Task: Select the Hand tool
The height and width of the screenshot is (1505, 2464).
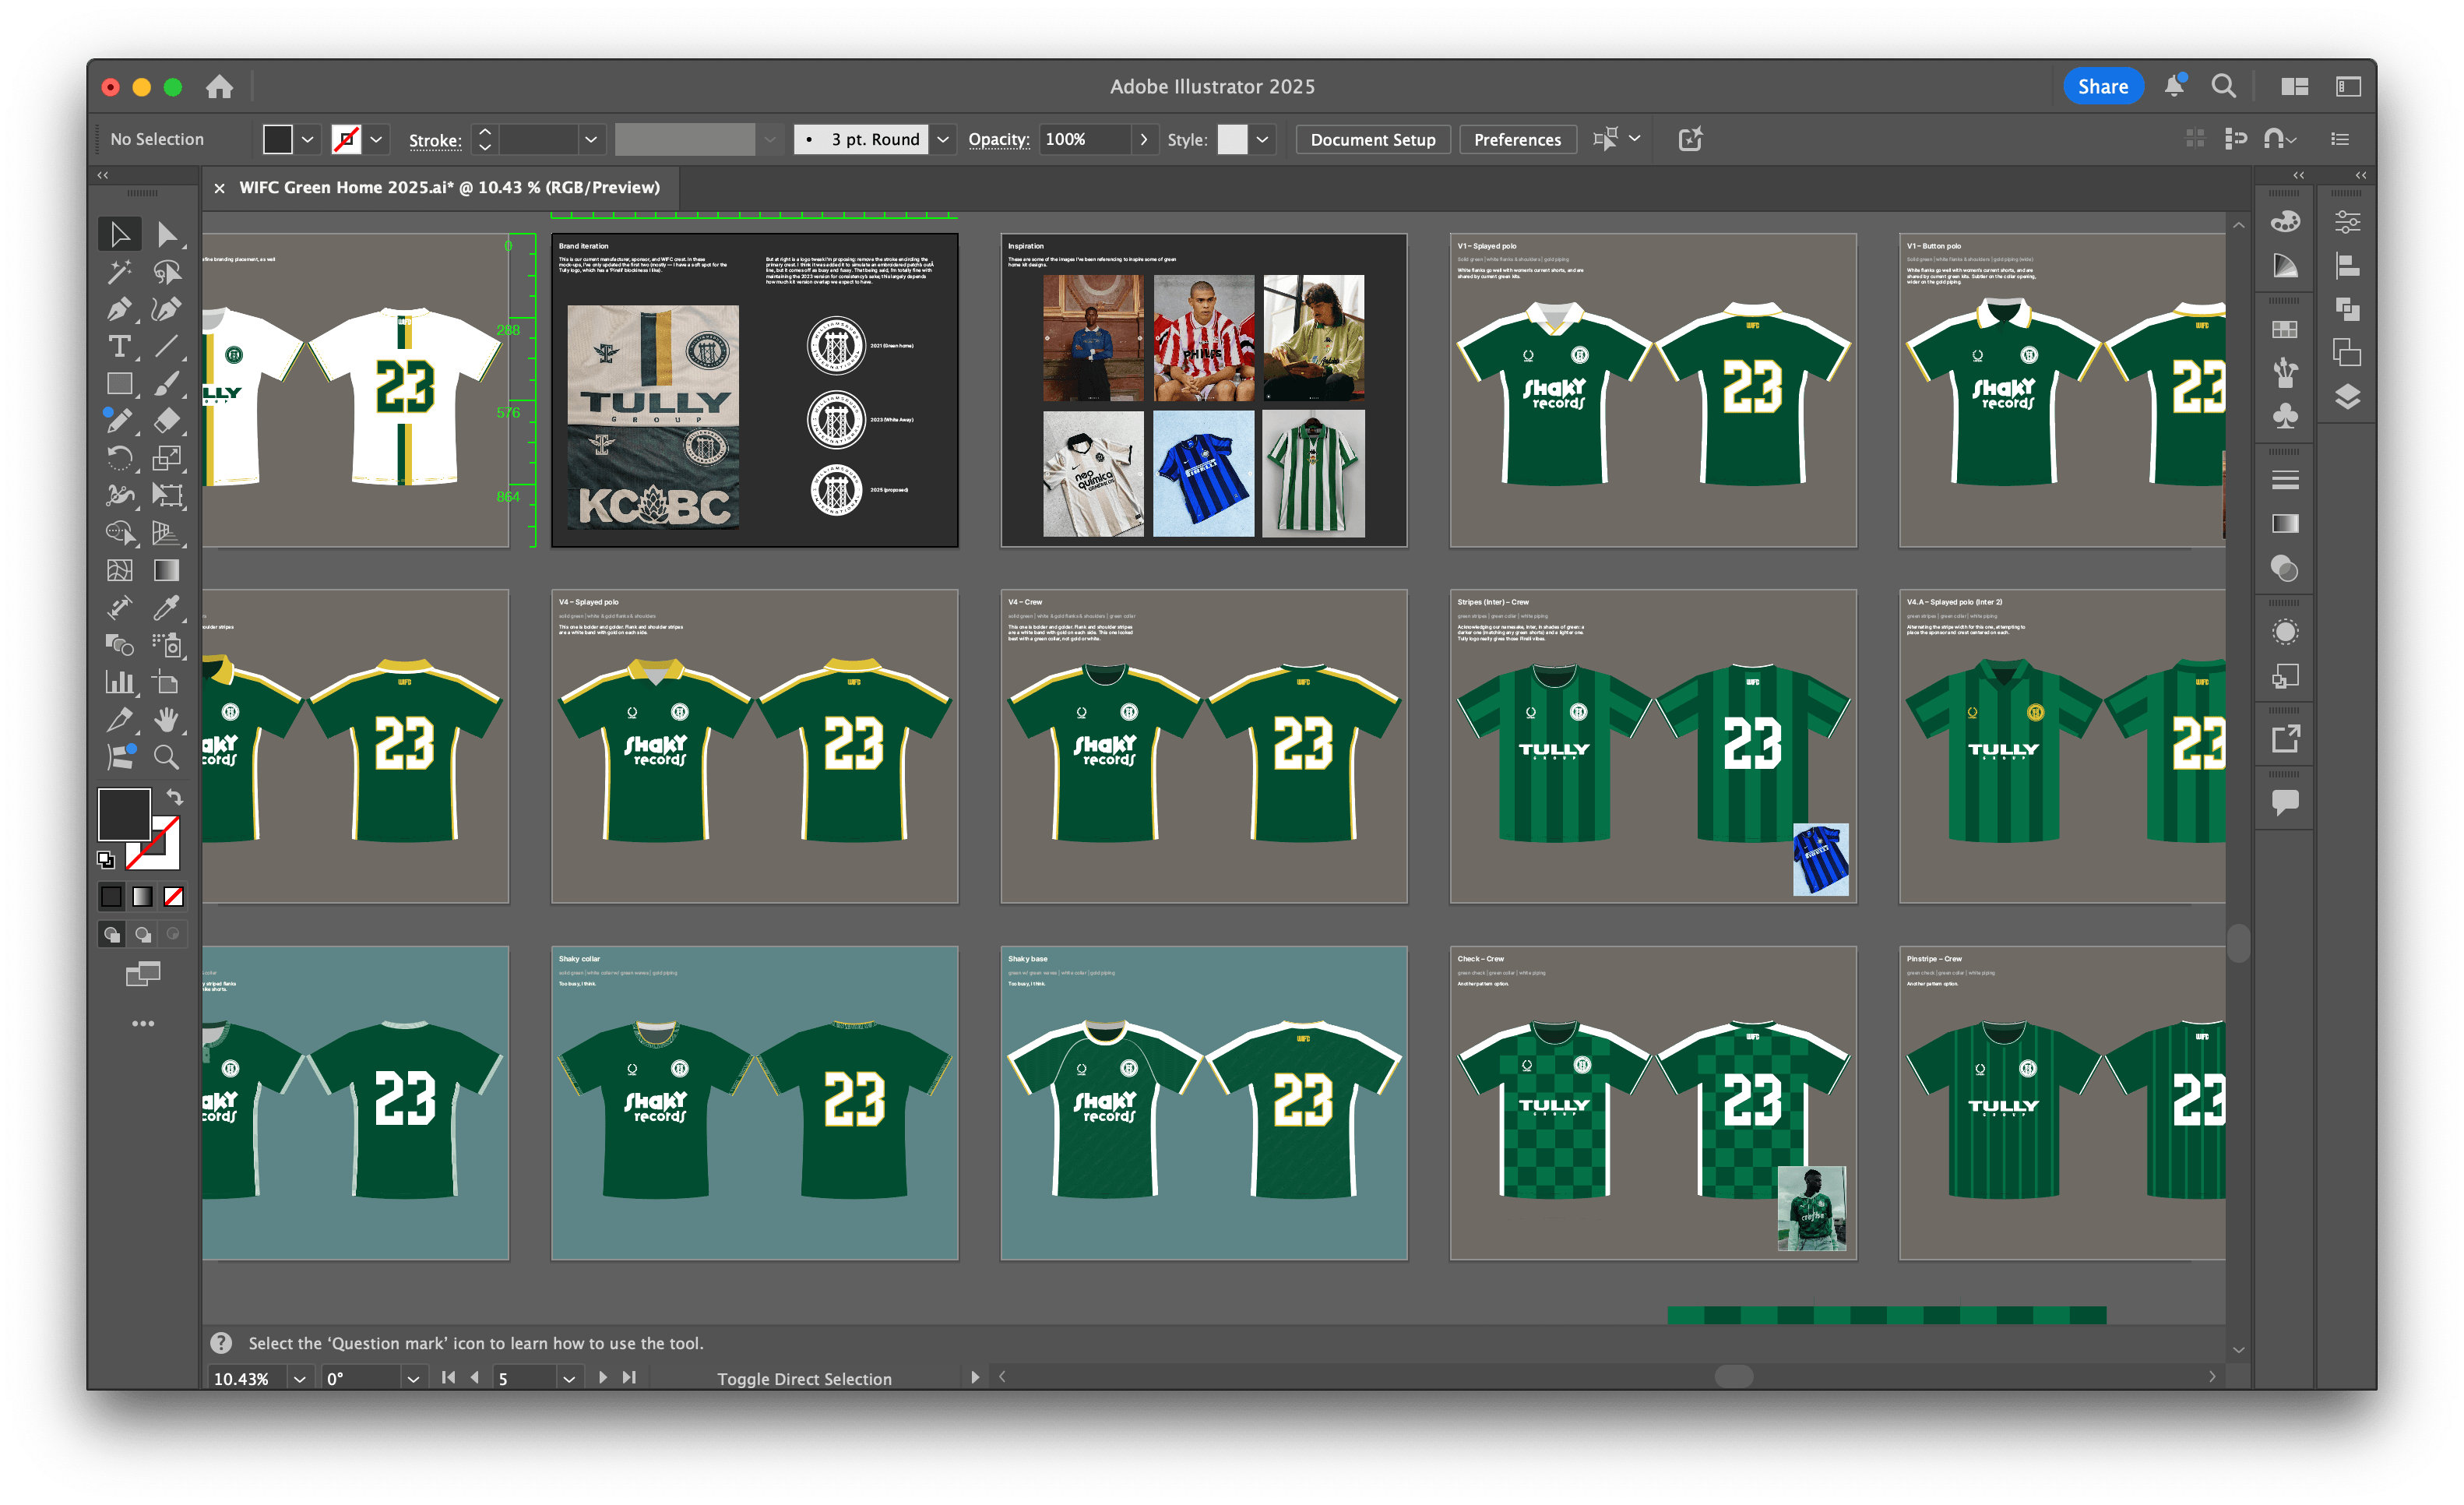Action: click(x=167, y=720)
